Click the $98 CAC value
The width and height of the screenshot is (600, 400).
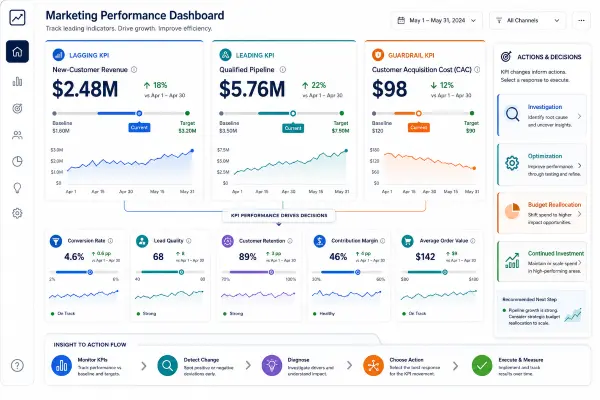pos(390,89)
